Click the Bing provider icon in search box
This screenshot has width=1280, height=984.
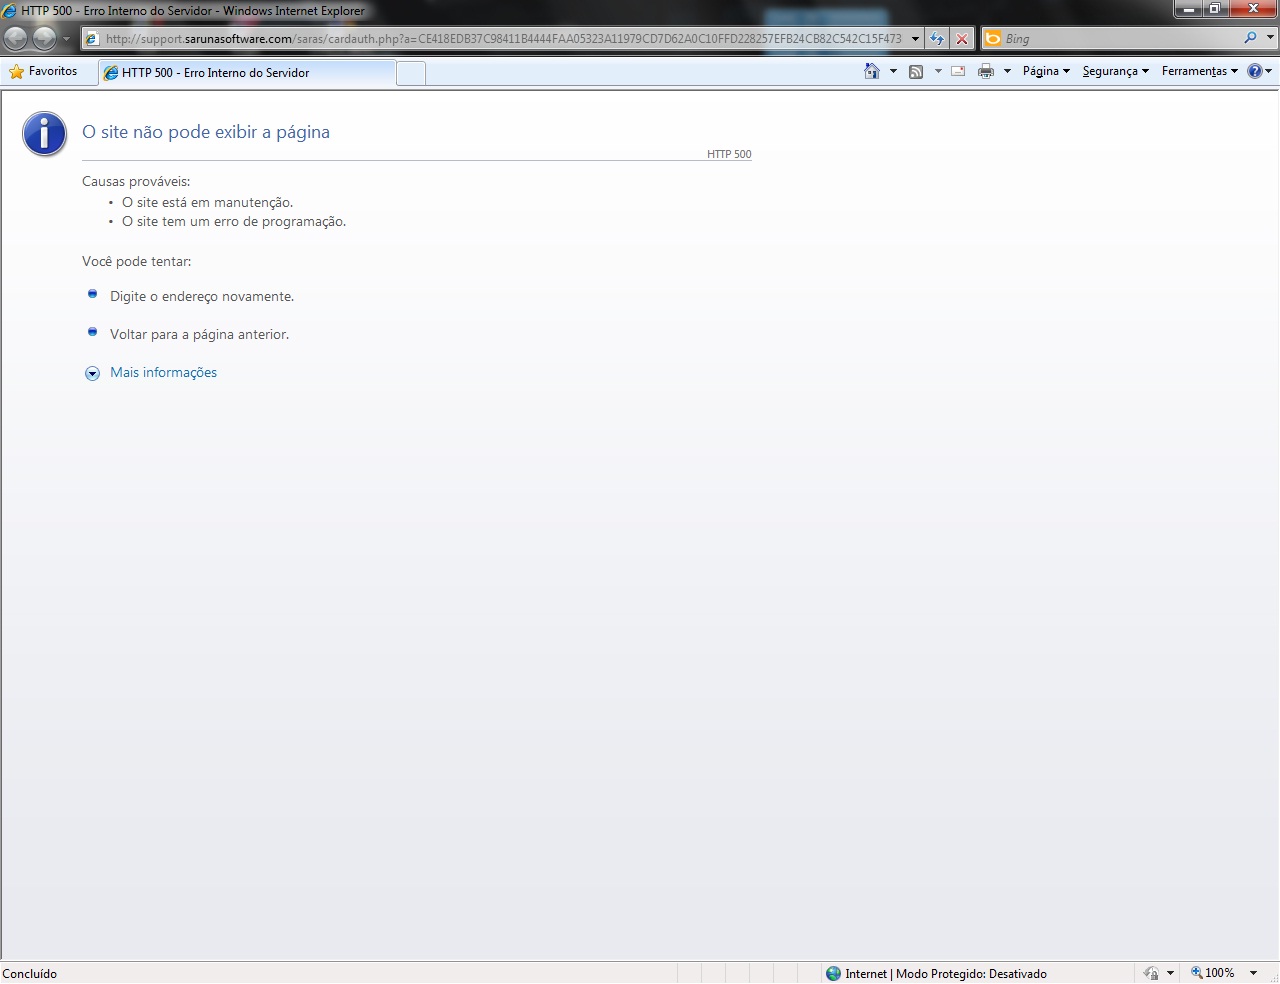tap(993, 38)
